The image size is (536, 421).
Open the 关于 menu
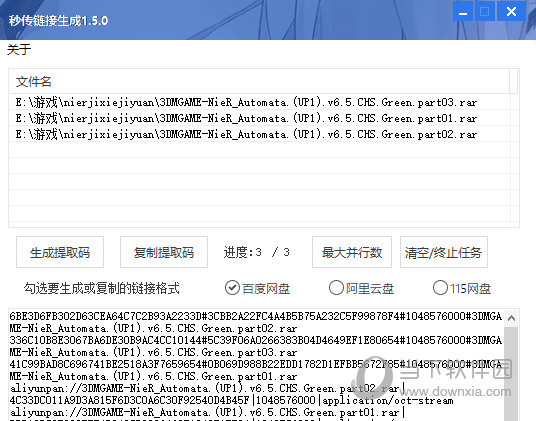tap(19, 50)
